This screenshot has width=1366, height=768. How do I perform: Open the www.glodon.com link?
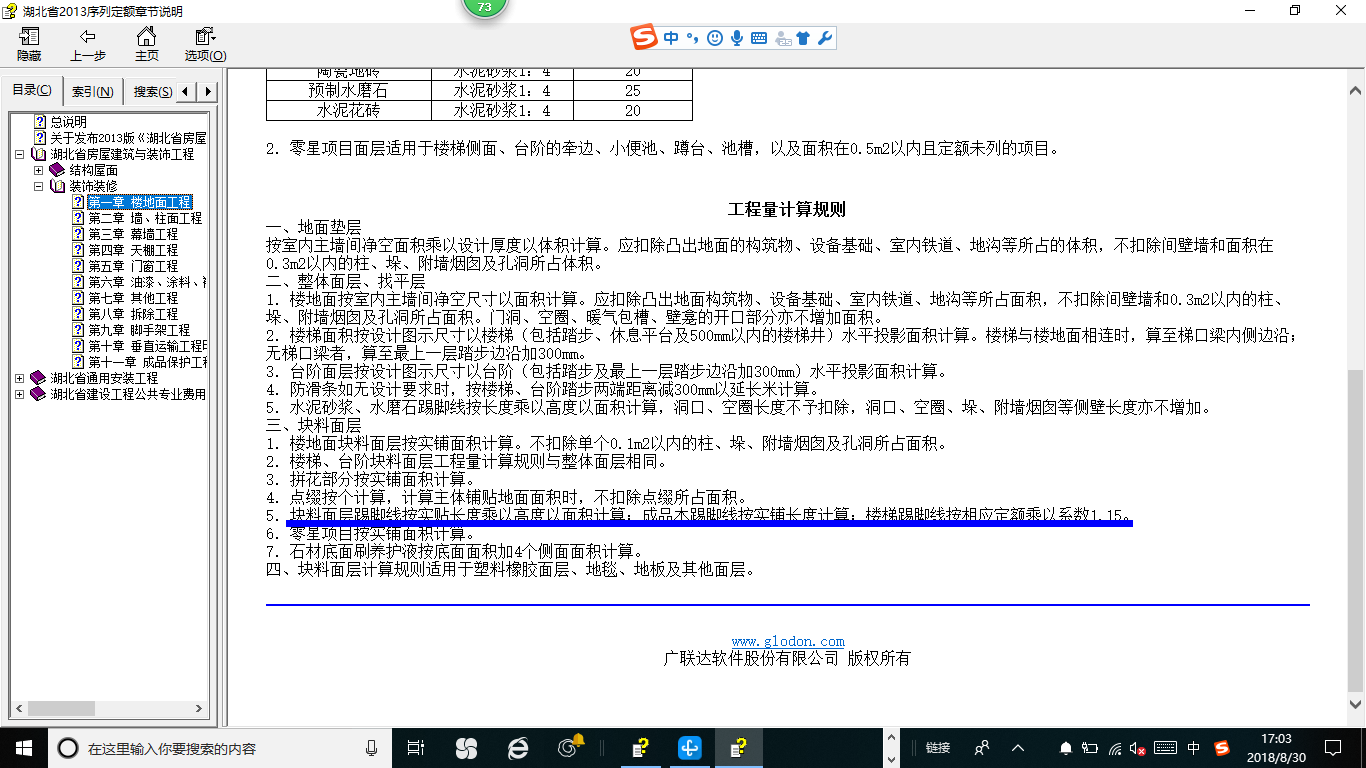[x=788, y=642]
